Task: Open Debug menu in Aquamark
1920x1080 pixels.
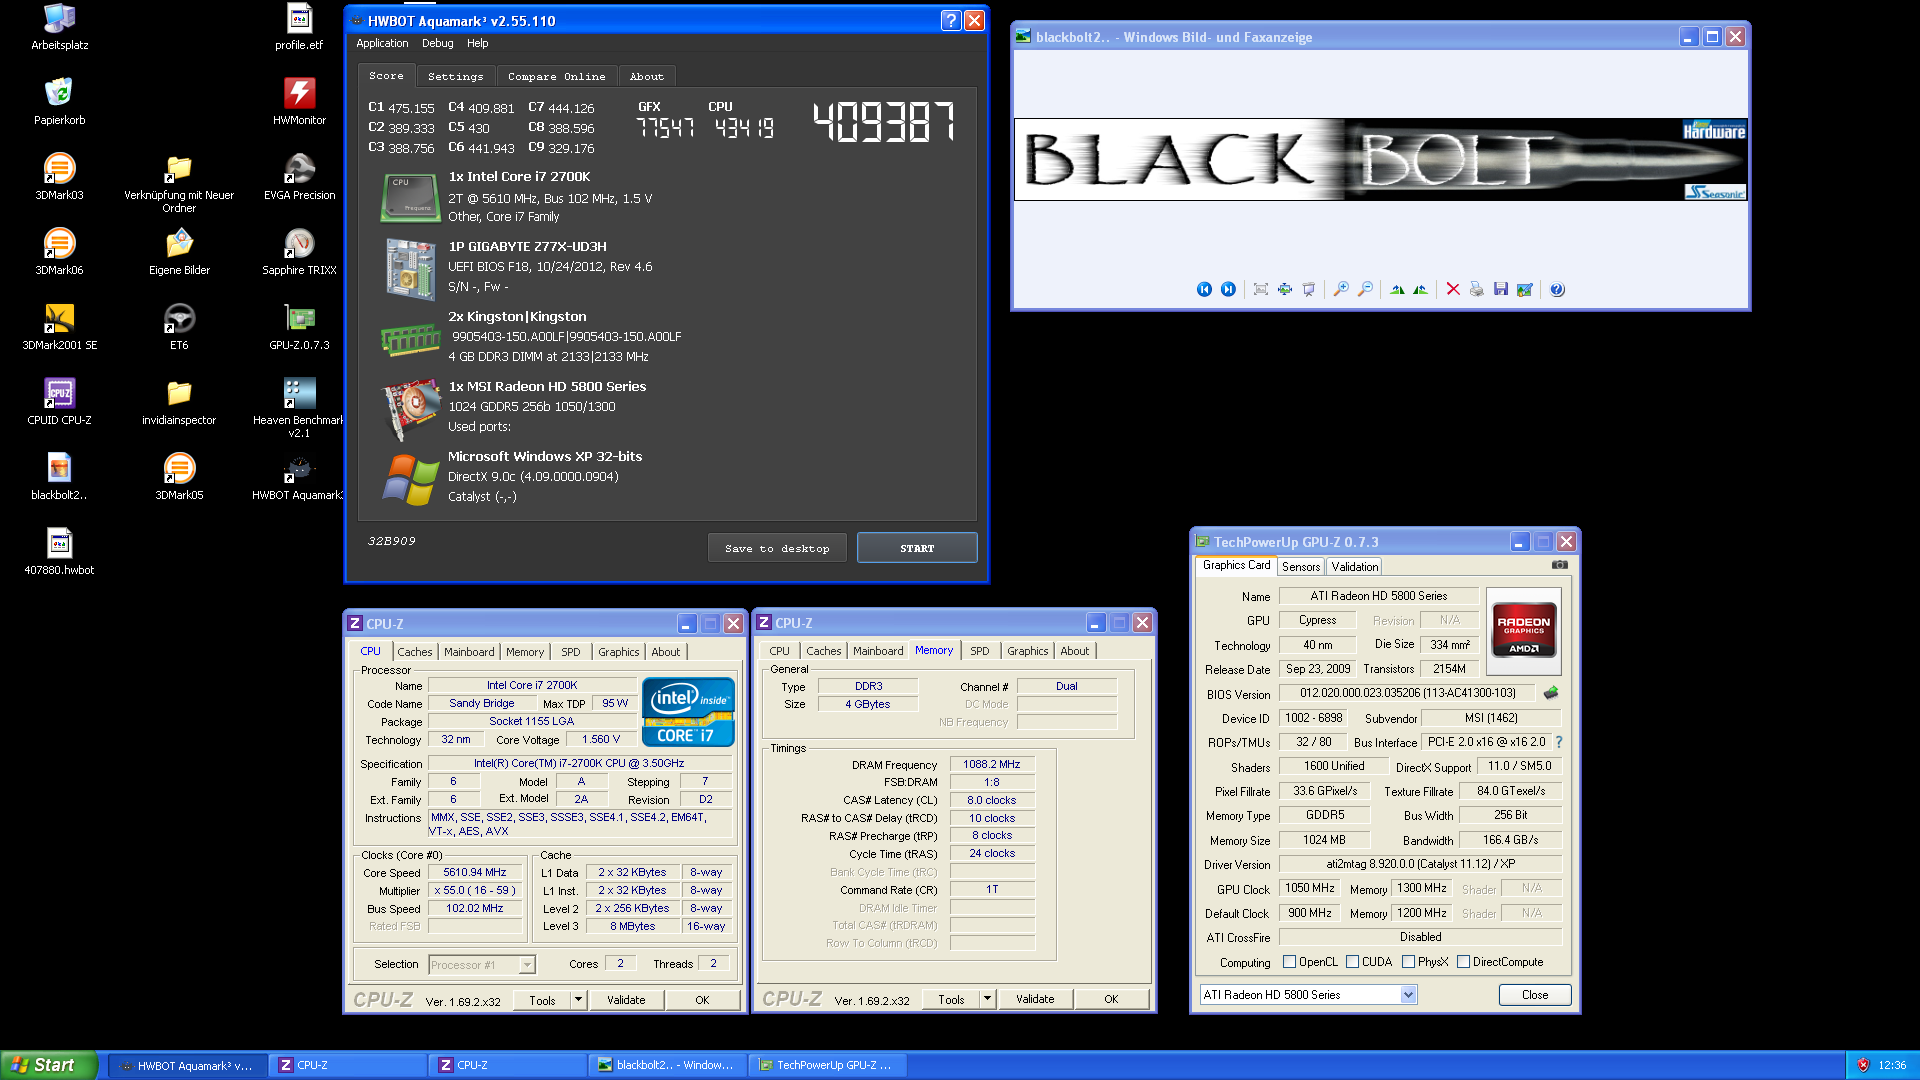Action: (437, 43)
